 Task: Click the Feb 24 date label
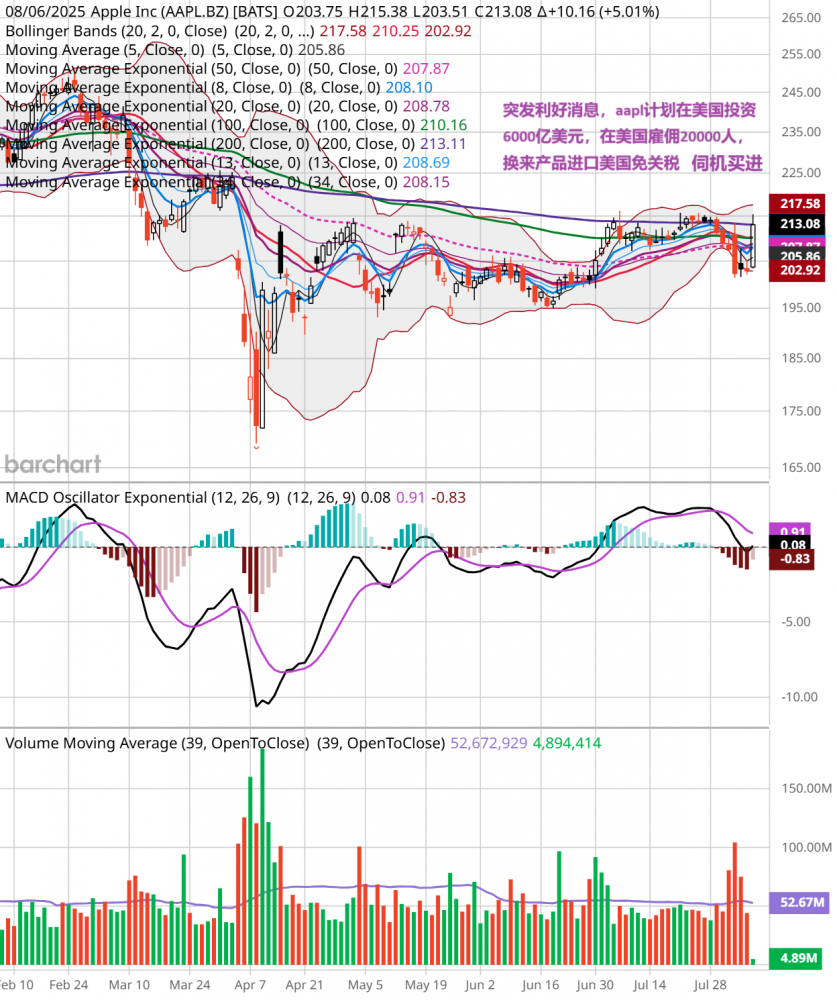[68, 985]
